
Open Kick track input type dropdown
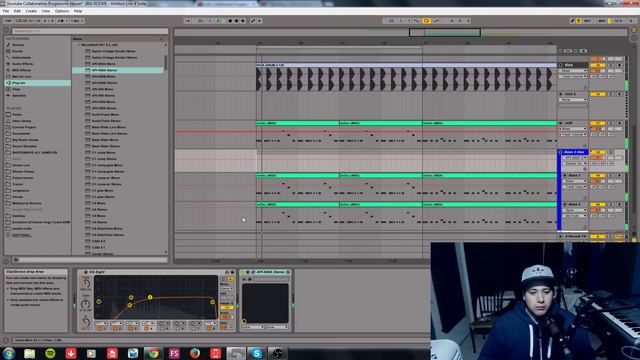pos(573,71)
